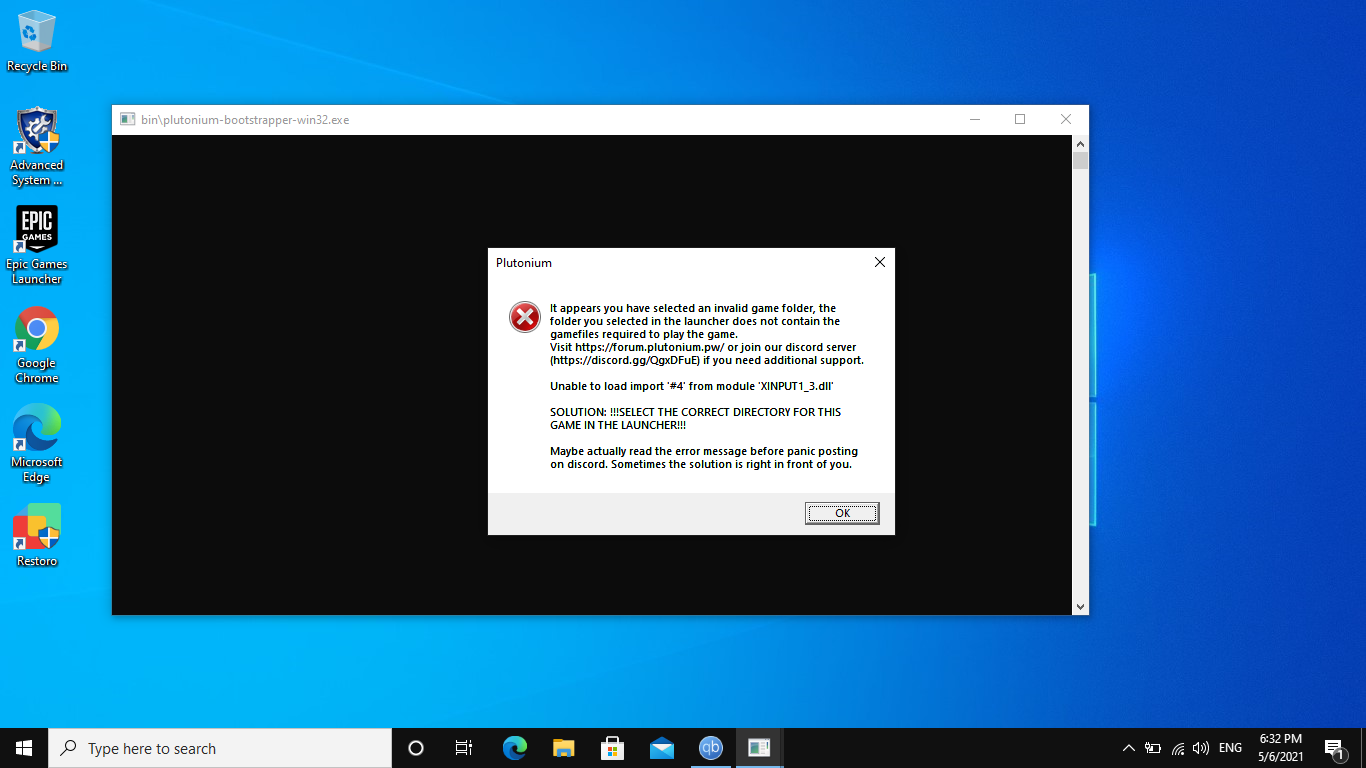Close the Plutonium error dialog

point(879,262)
